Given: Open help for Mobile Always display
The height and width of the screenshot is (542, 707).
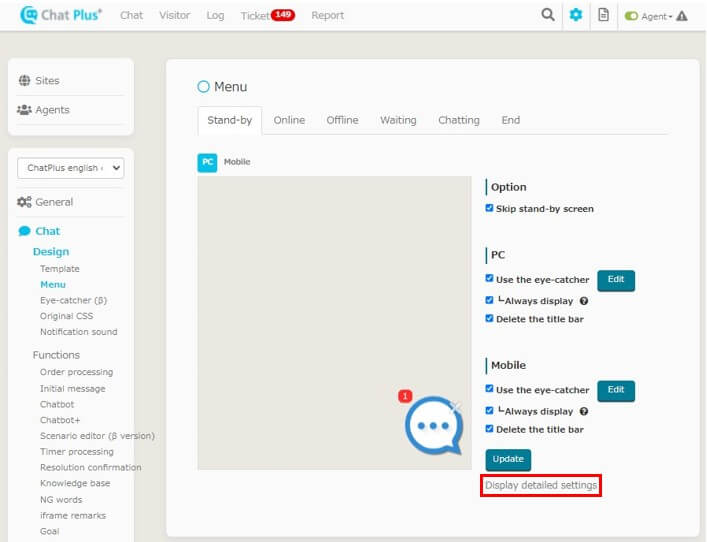Looking at the screenshot, I should 584,411.
